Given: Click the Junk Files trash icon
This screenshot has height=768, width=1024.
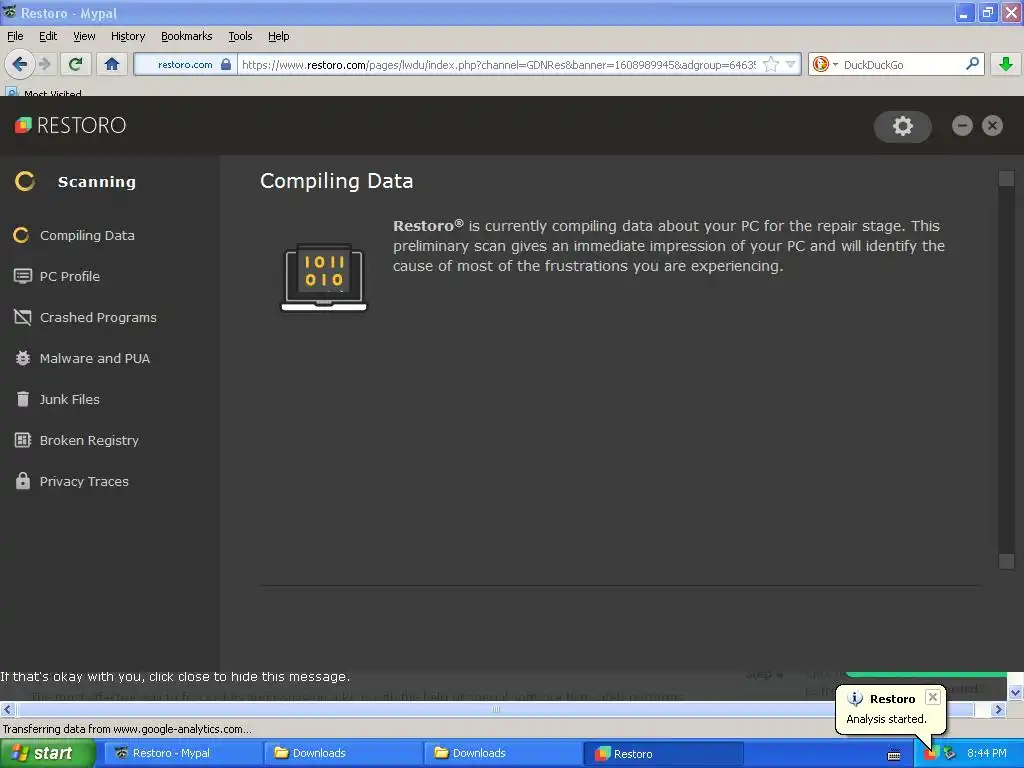Looking at the screenshot, I should point(22,399).
